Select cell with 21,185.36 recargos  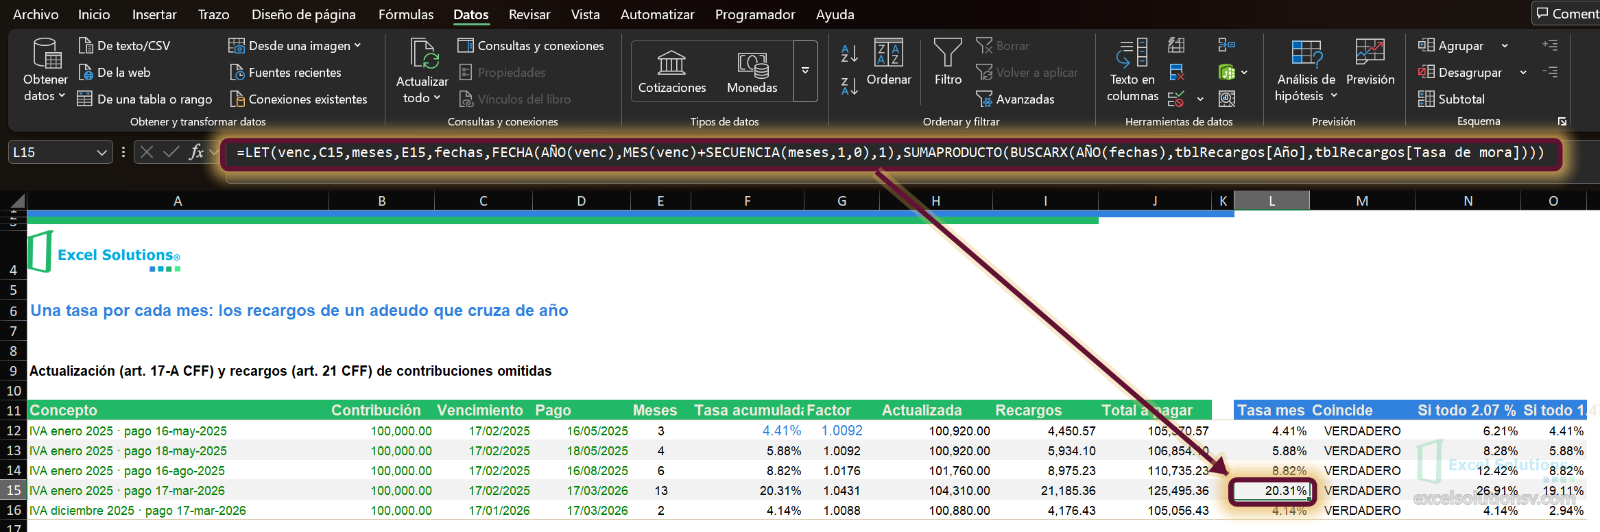[x=1046, y=491]
